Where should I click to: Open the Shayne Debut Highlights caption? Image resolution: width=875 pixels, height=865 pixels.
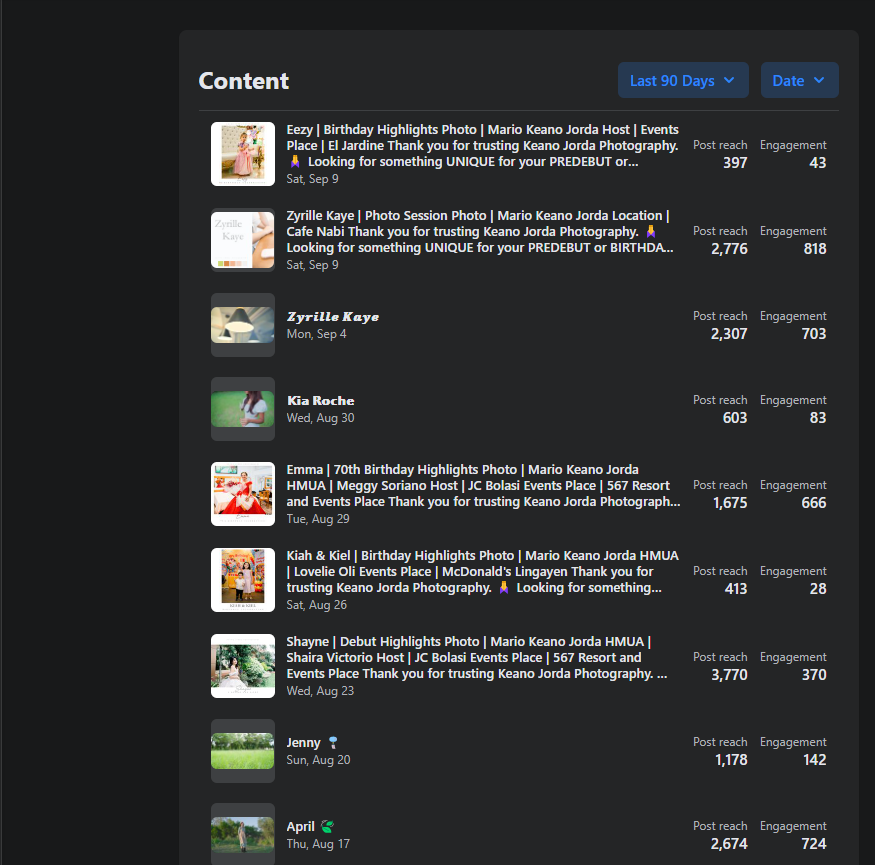478,657
